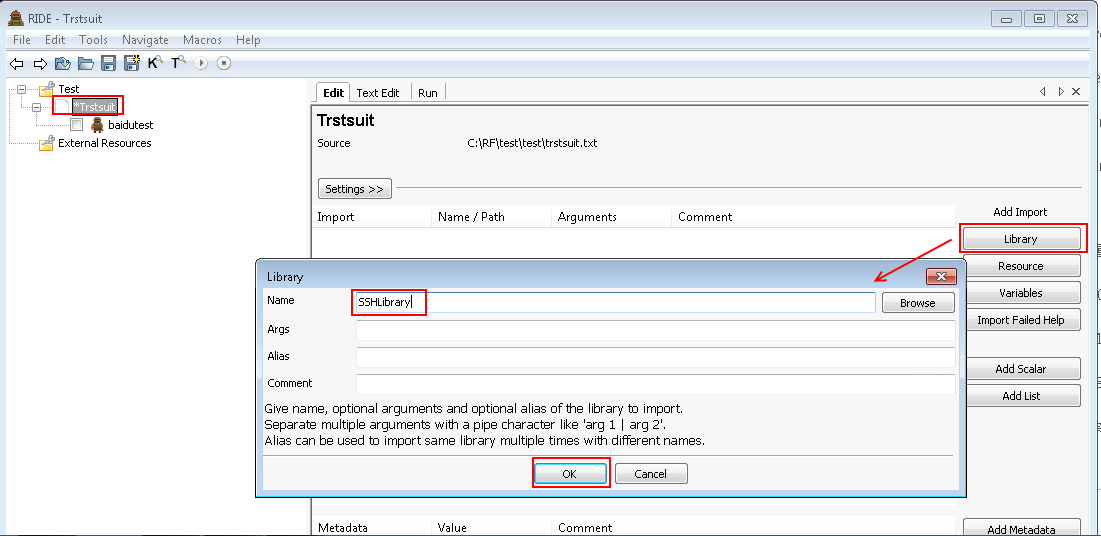Open the Edit menu
The image size is (1101, 536).
55,40
